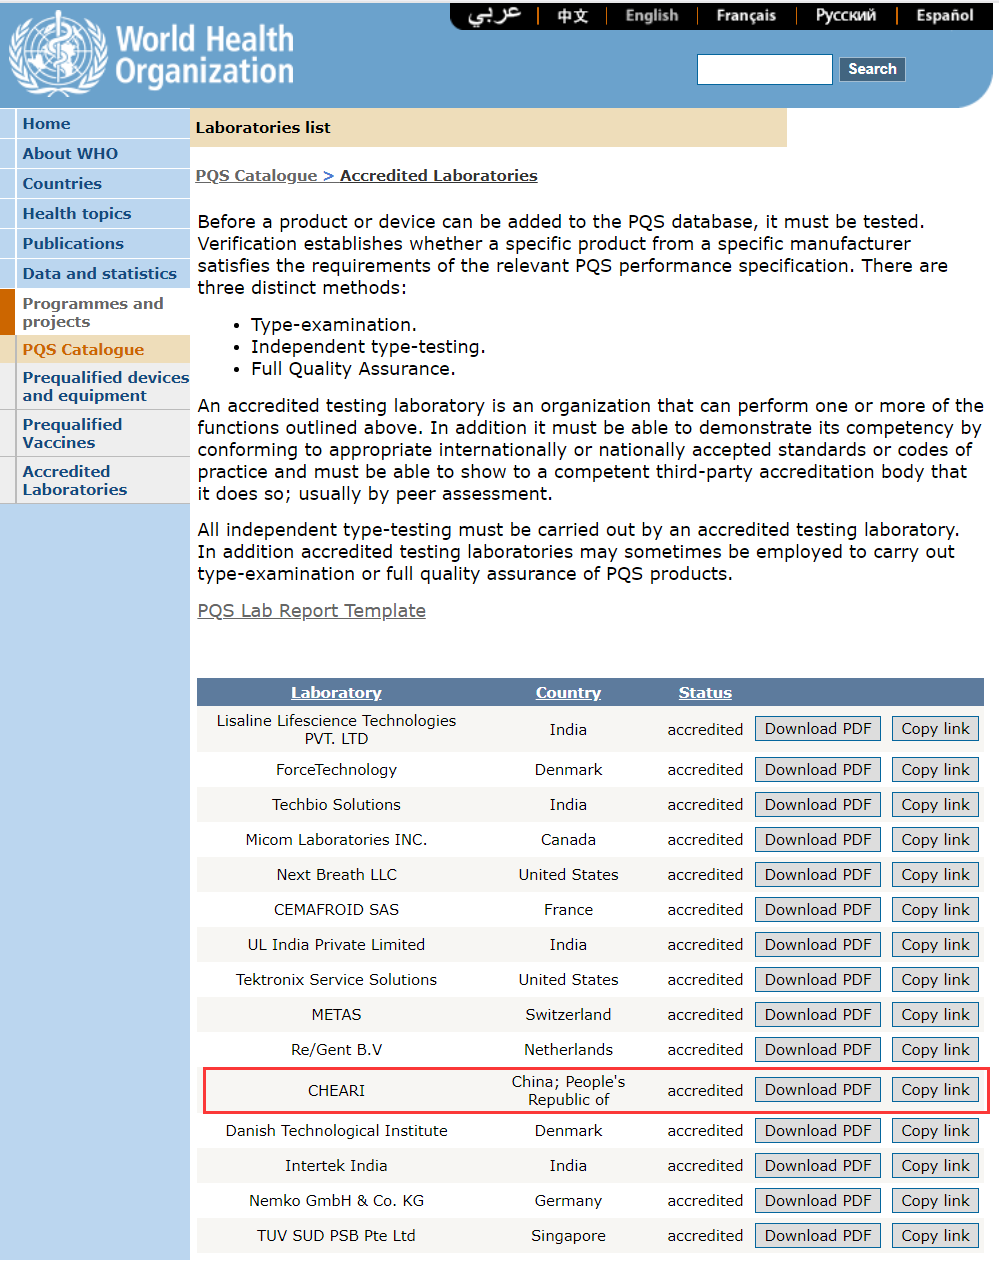Click the CHEARI laboratory name
Viewport: 999px width, 1281px height.
pyautogui.click(x=336, y=1091)
